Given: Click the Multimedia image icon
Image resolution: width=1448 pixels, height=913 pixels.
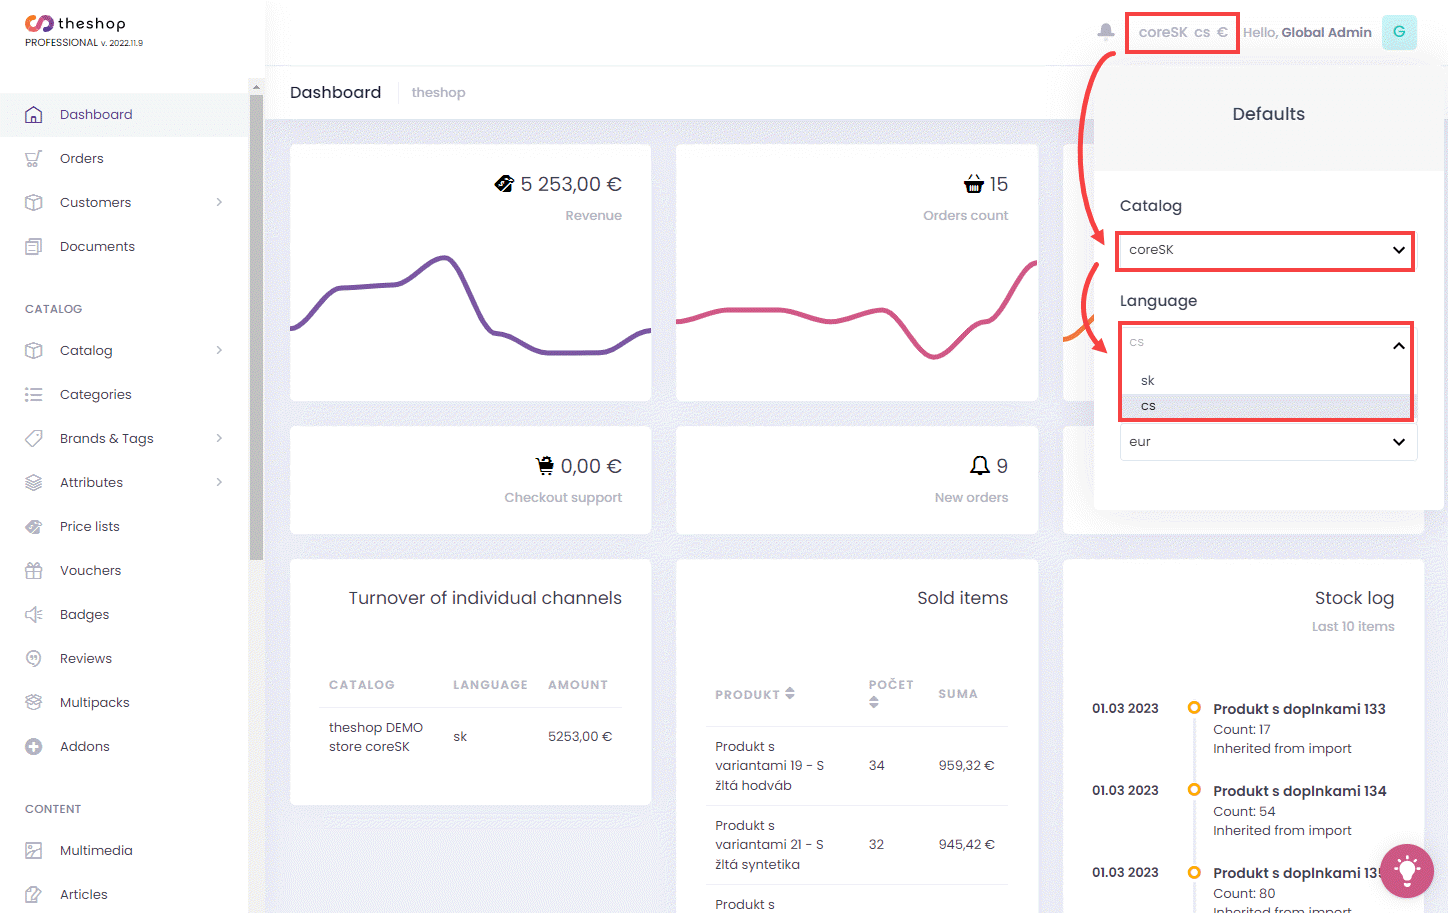Looking at the screenshot, I should (x=34, y=850).
